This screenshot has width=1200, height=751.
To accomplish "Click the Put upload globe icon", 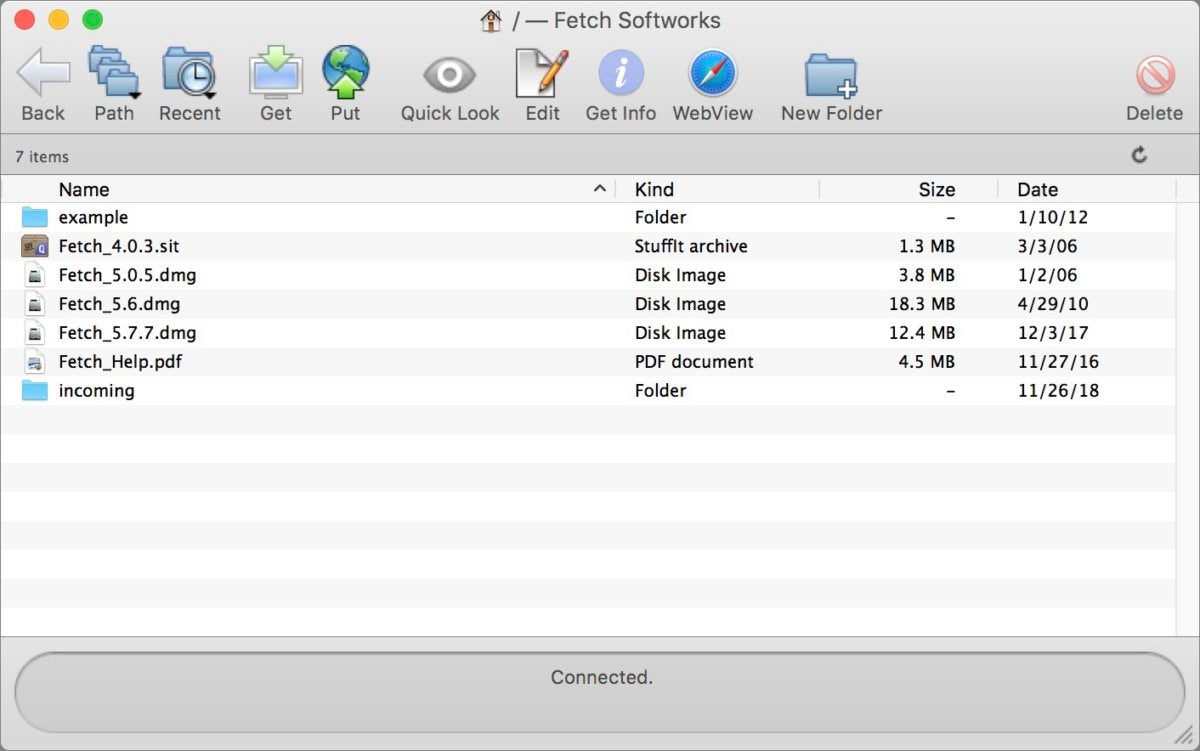I will [345, 73].
